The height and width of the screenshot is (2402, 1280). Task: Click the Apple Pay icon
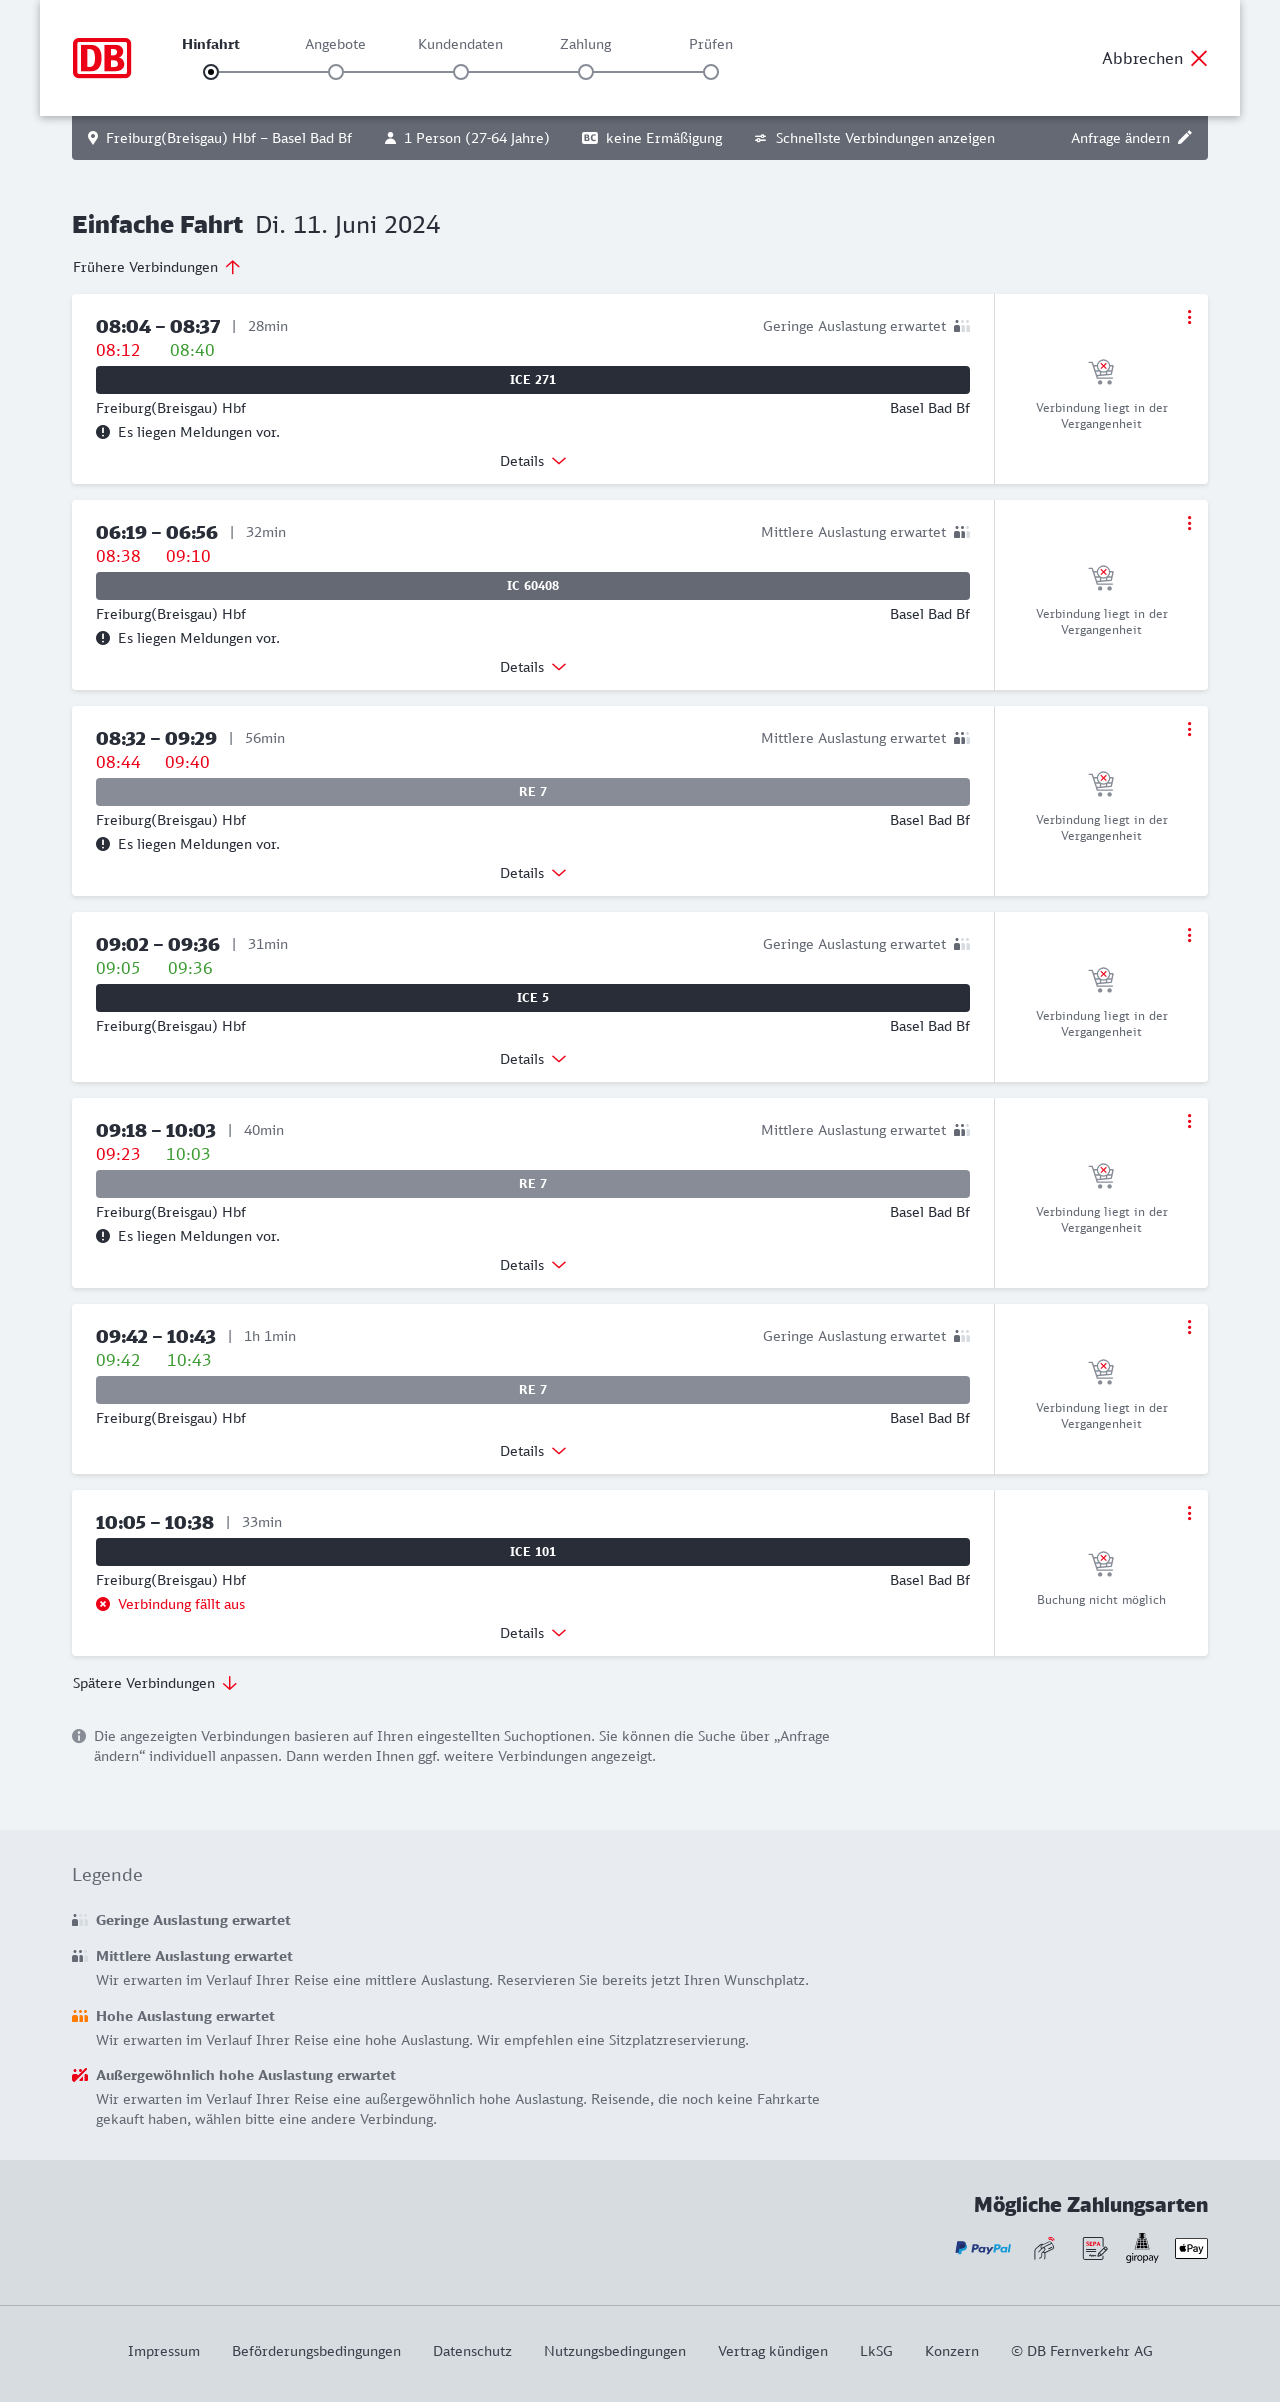1191,2248
